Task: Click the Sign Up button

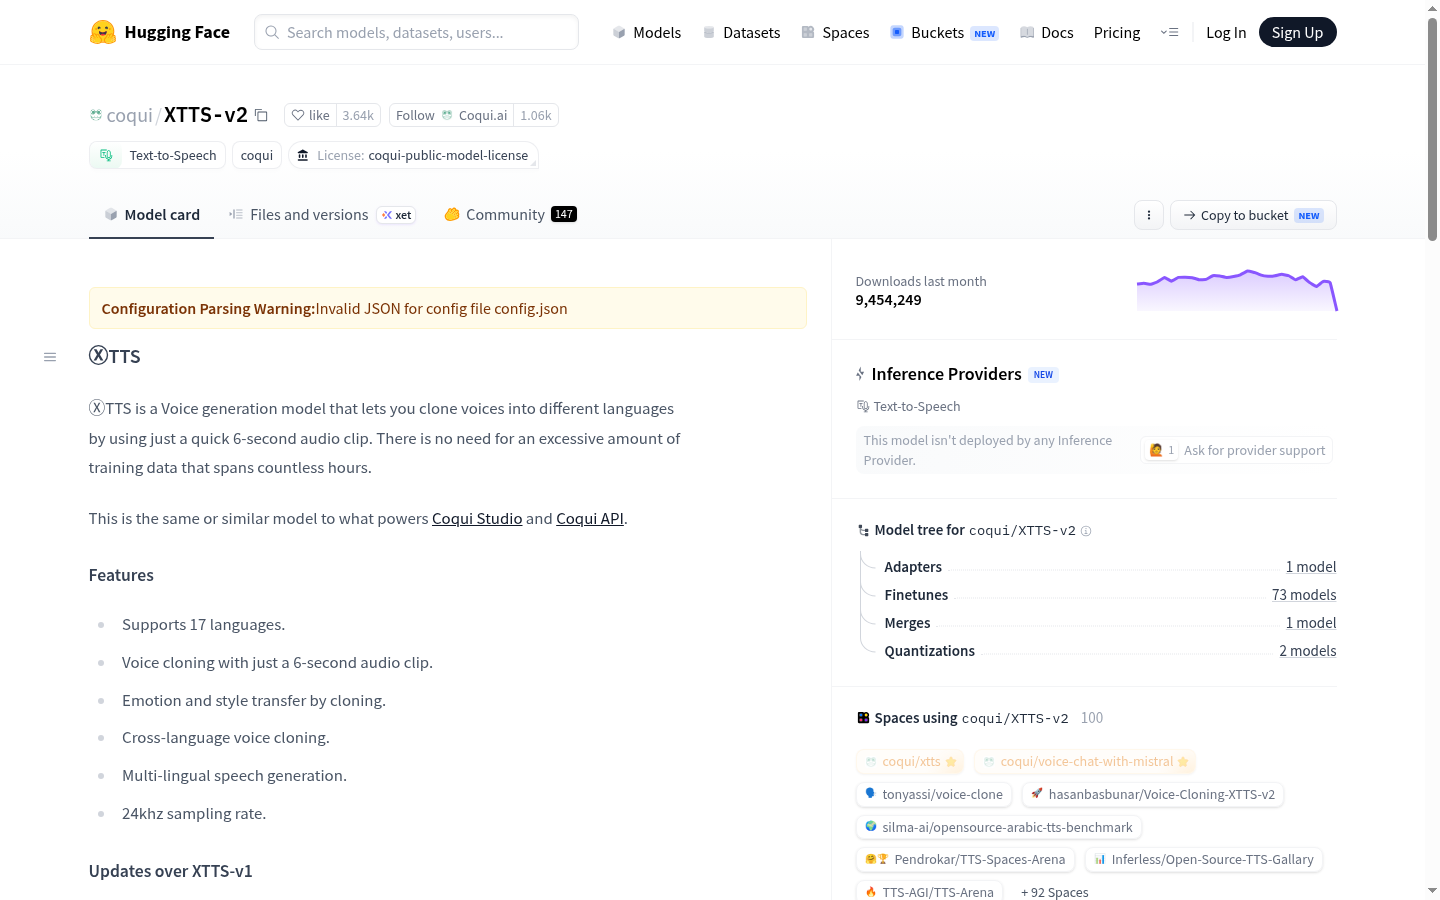Action: click(x=1297, y=32)
